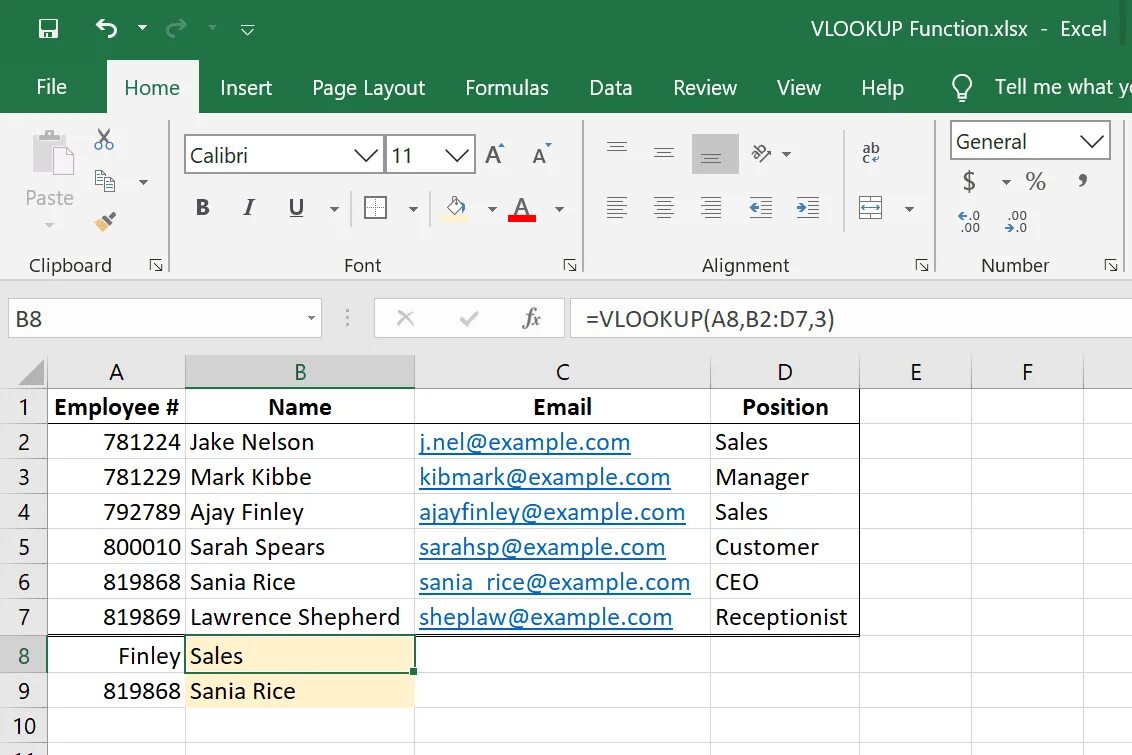The width and height of the screenshot is (1132, 755).
Task: Click the Borders icon
Action: click(x=375, y=208)
